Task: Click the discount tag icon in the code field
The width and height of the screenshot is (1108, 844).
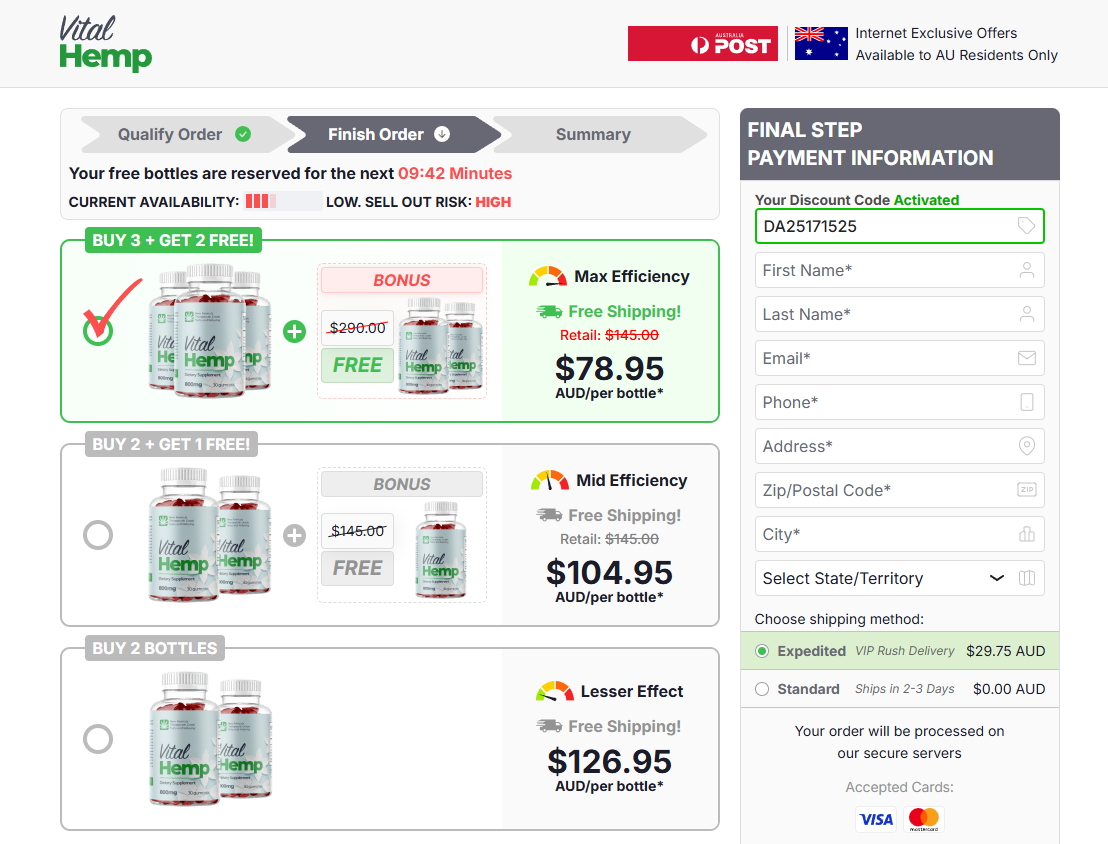Action: point(1026,226)
